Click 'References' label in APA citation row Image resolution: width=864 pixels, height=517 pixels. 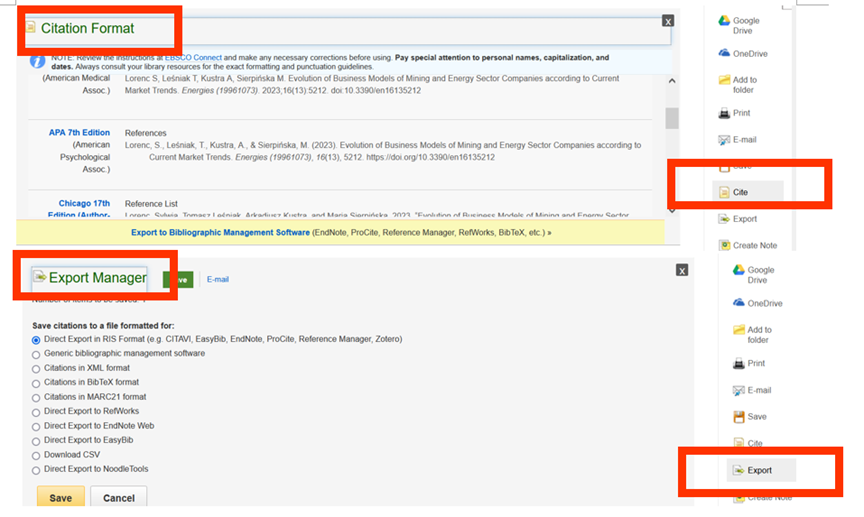(x=145, y=133)
